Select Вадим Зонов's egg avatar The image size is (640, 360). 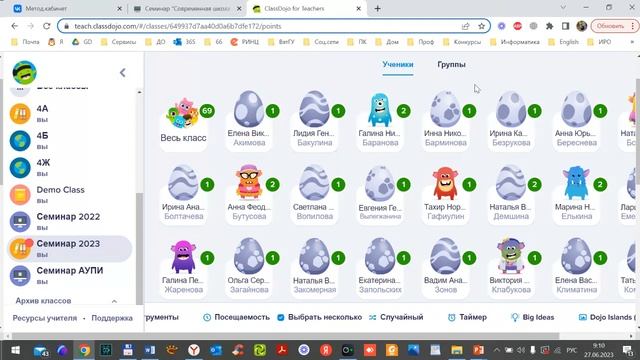point(445,256)
